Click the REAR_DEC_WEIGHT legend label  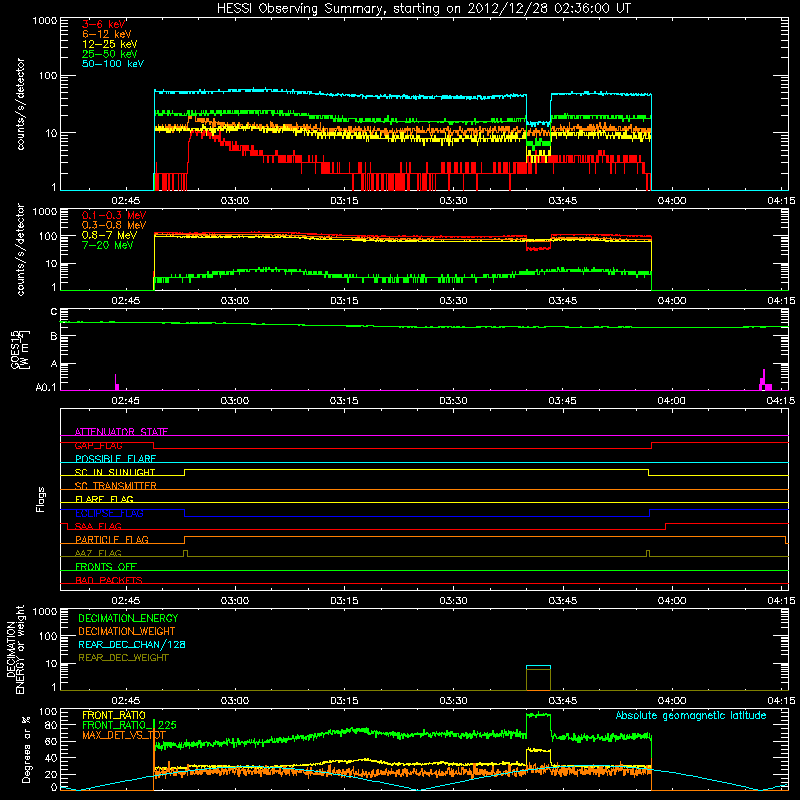pos(123,658)
